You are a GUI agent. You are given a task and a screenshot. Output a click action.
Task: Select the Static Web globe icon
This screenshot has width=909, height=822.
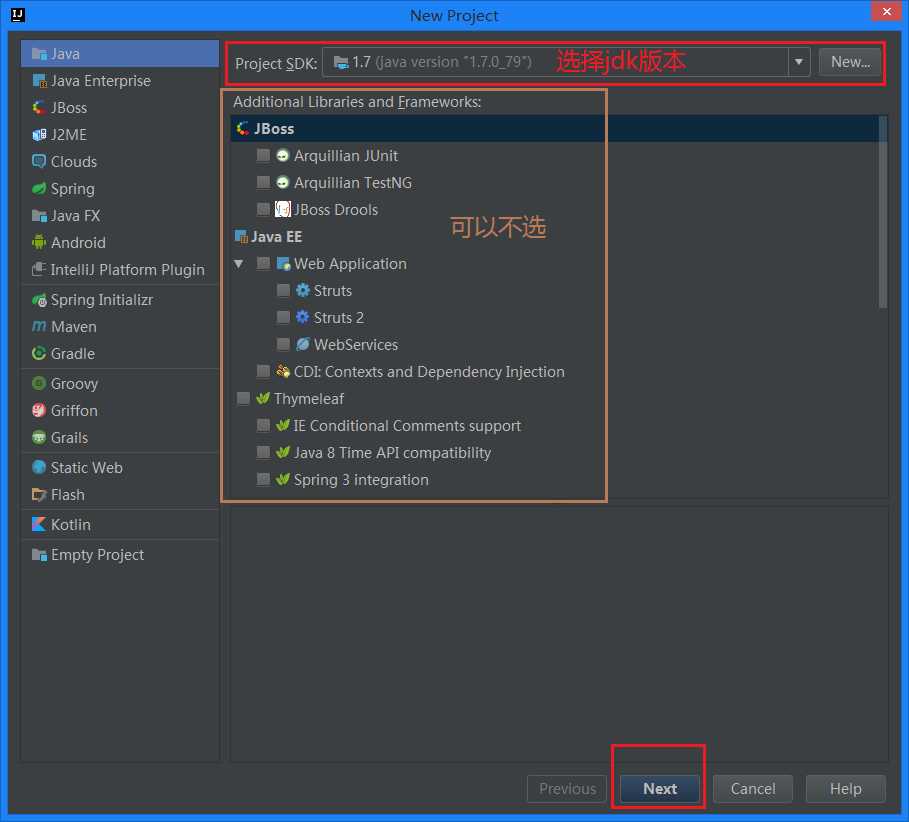(39, 467)
